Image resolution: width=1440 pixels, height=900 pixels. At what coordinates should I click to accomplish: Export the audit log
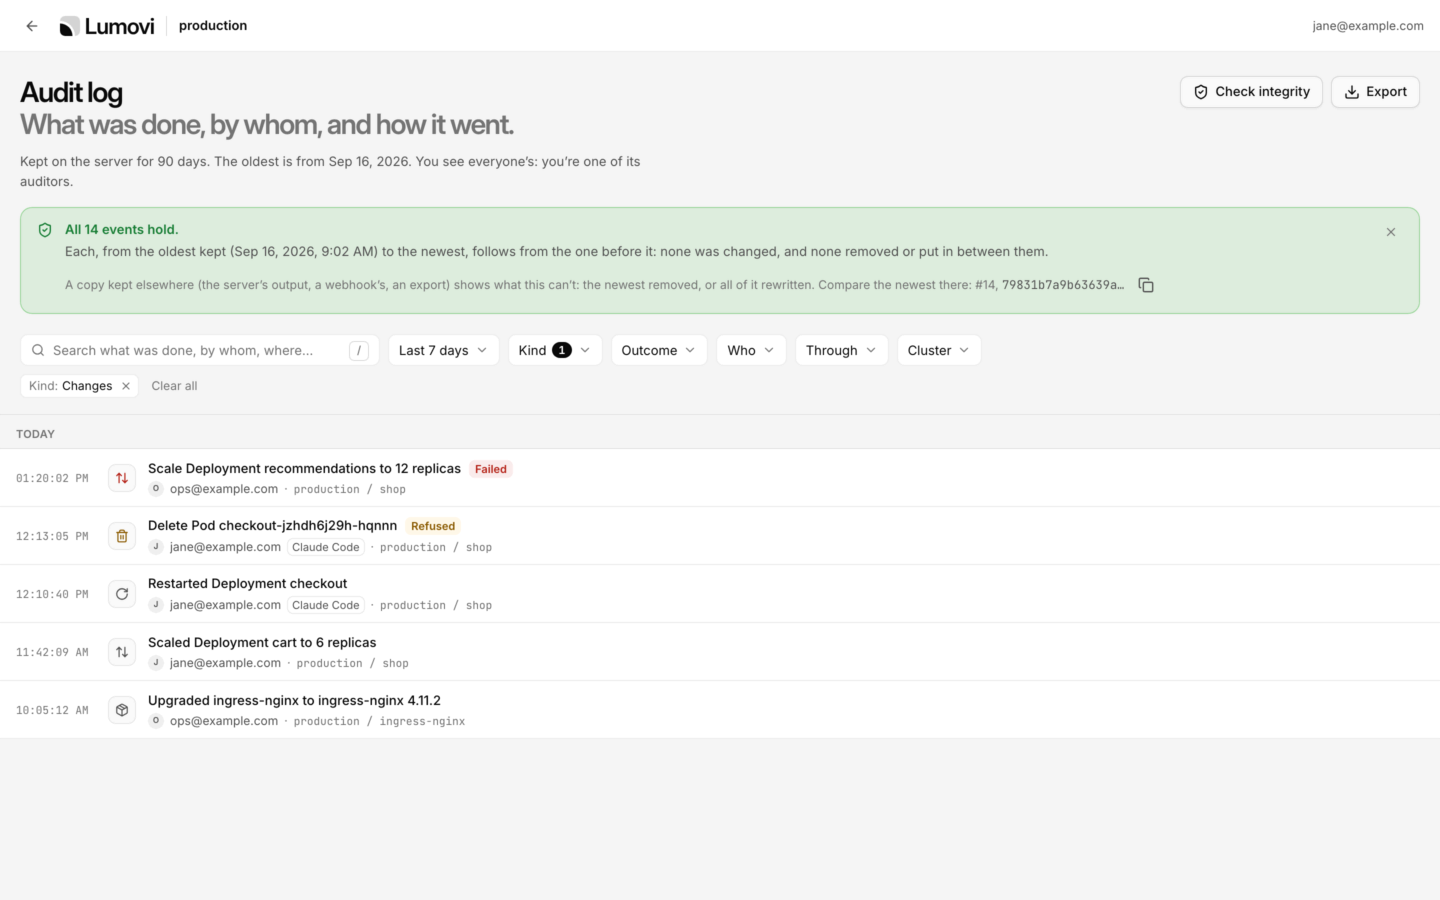[x=1375, y=92]
